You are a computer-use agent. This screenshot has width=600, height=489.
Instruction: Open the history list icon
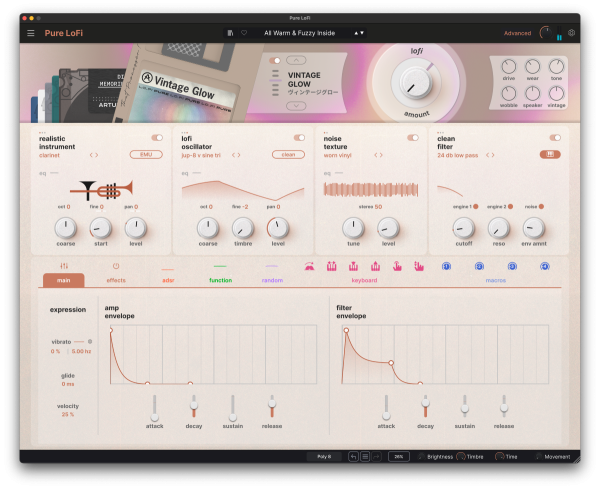click(x=365, y=456)
